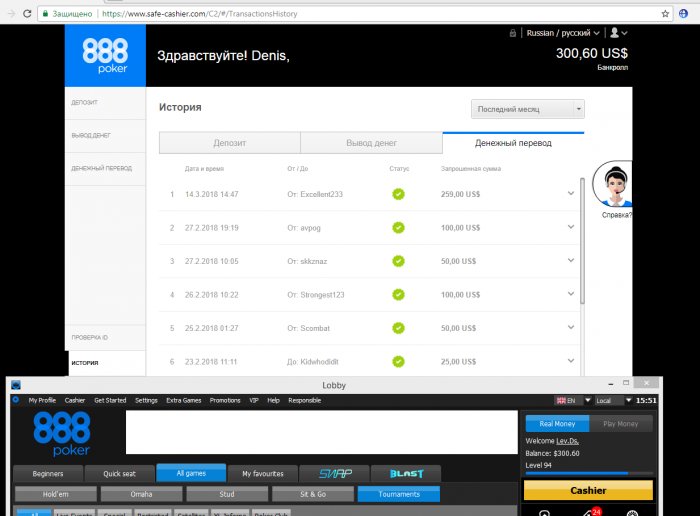This screenshot has width=700, height=516.
Task: Open VIP menu in Lobby
Action: [x=254, y=400]
